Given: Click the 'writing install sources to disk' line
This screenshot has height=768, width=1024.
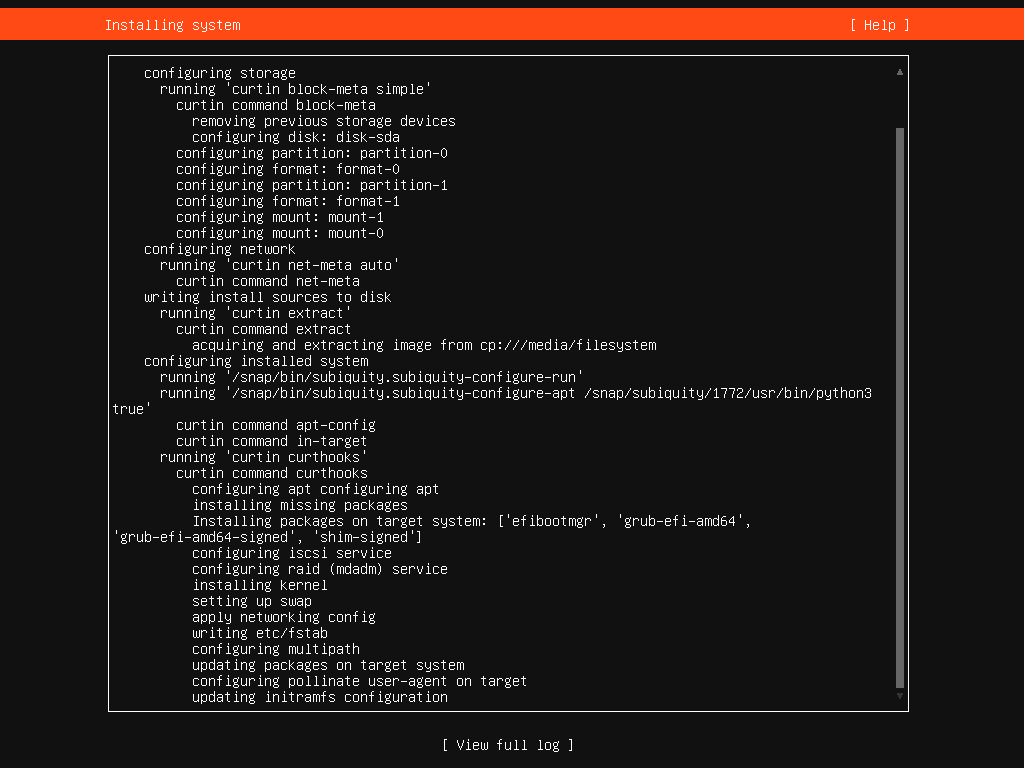Looking at the screenshot, I should tap(268, 297).
